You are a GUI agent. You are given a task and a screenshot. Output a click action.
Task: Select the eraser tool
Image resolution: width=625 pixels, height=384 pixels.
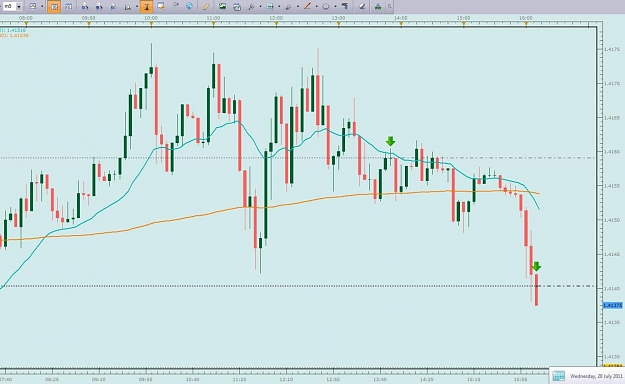[x=362, y=6]
